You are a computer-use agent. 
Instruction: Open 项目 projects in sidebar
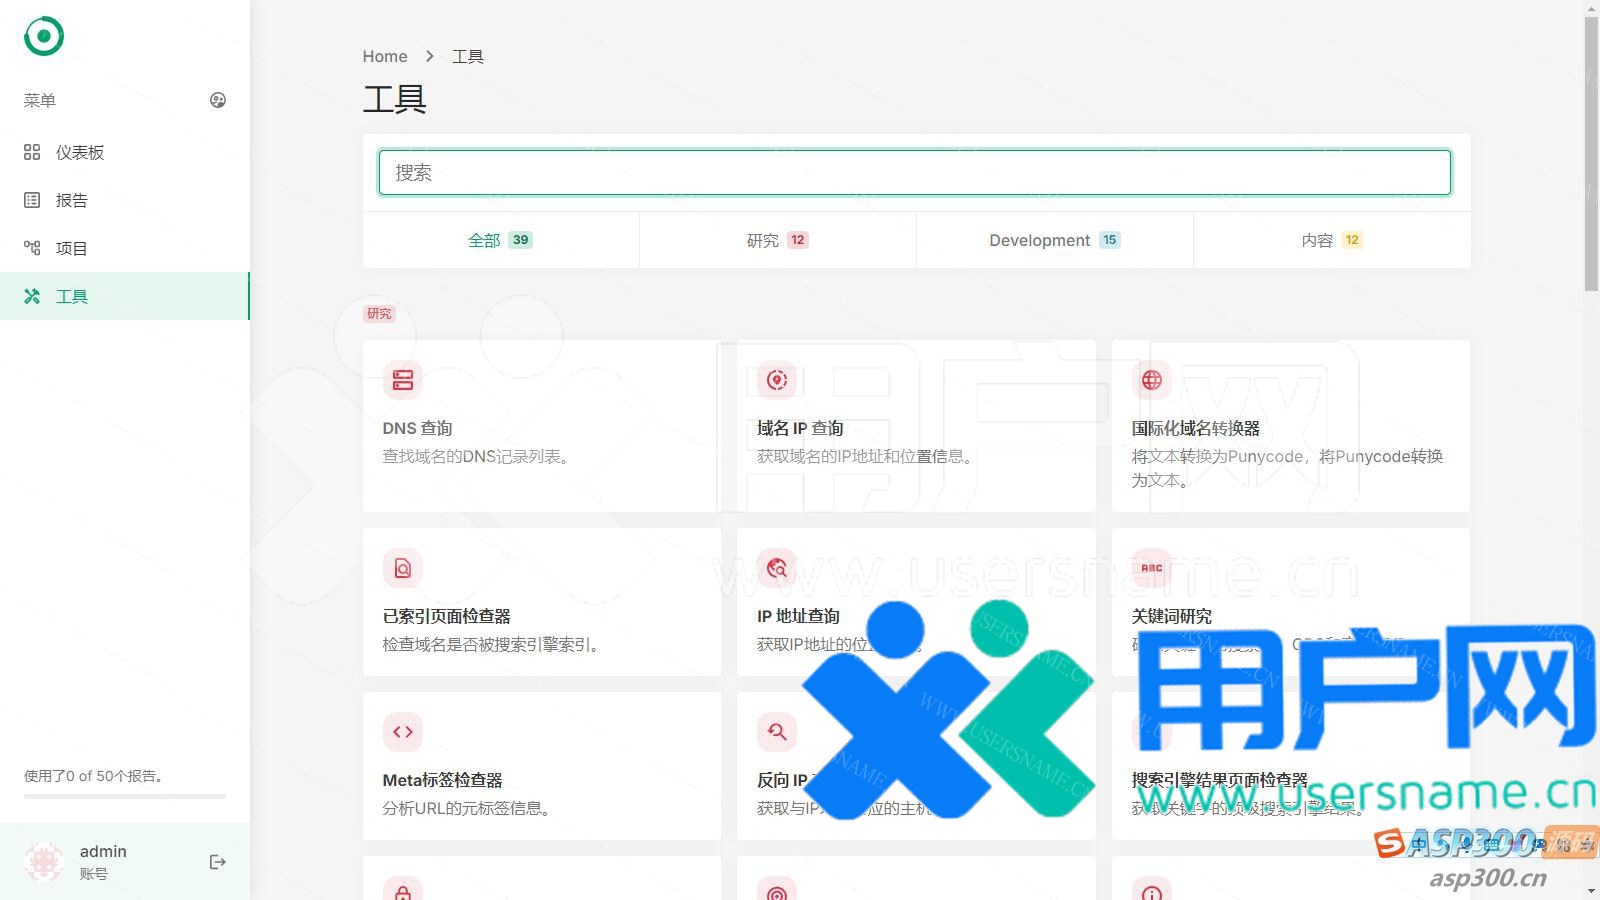tap(124, 248)
